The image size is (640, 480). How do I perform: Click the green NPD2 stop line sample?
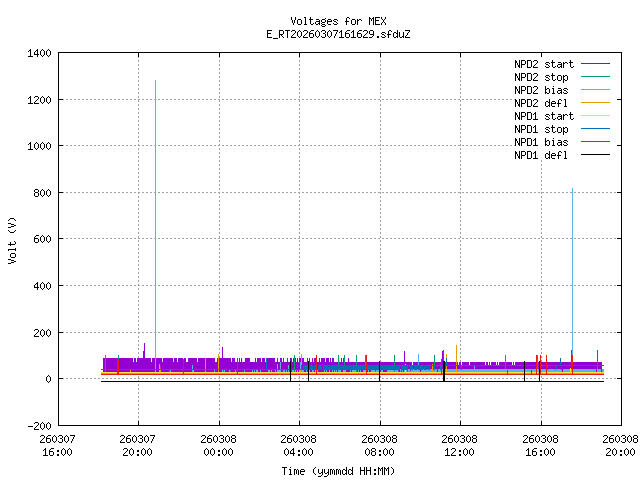pos(593,77)
